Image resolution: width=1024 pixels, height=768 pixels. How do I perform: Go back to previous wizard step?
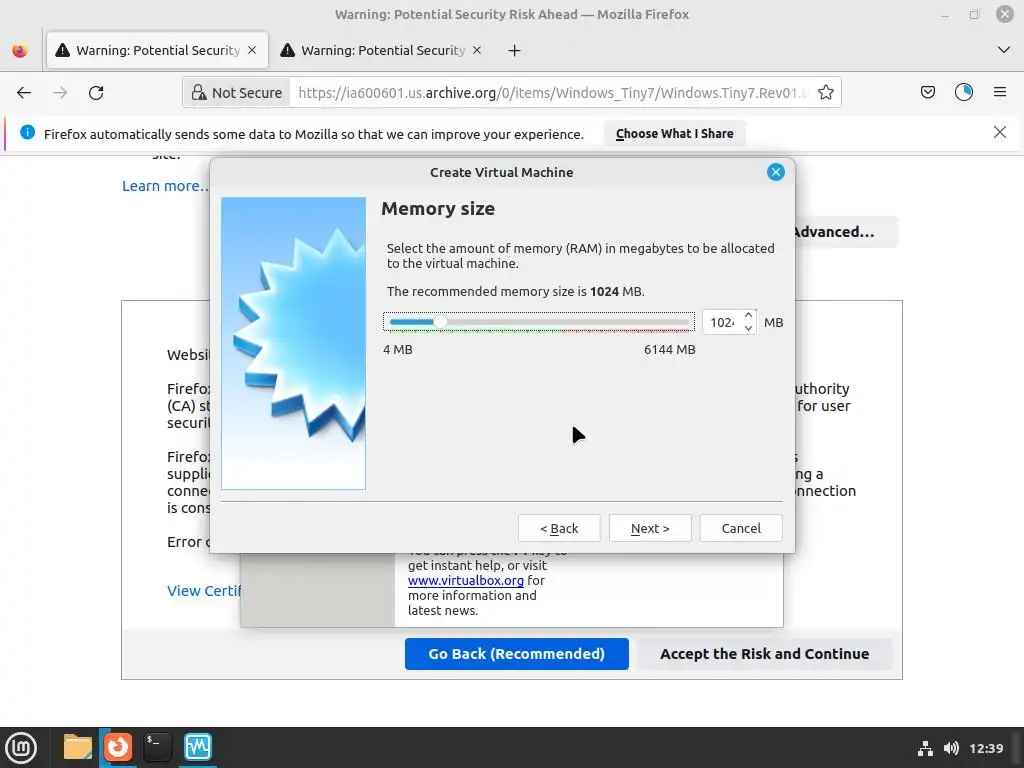pyautogui.click(x=559, y=528)
